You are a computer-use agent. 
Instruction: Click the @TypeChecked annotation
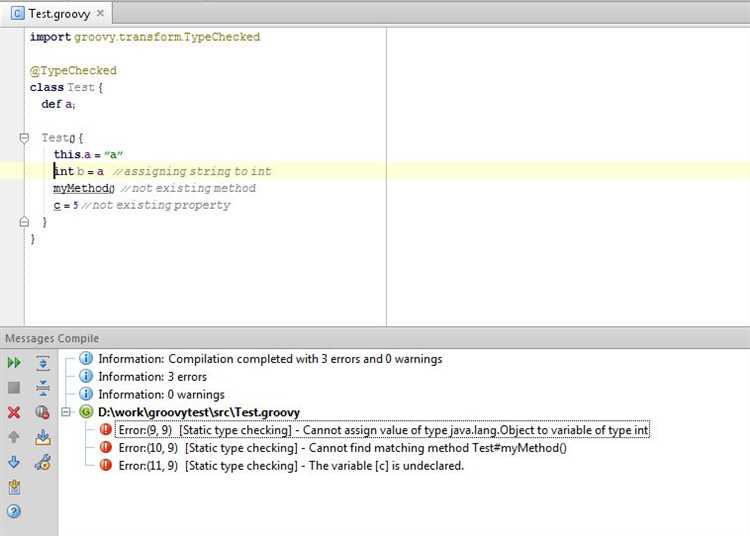(x=73, y=71)
